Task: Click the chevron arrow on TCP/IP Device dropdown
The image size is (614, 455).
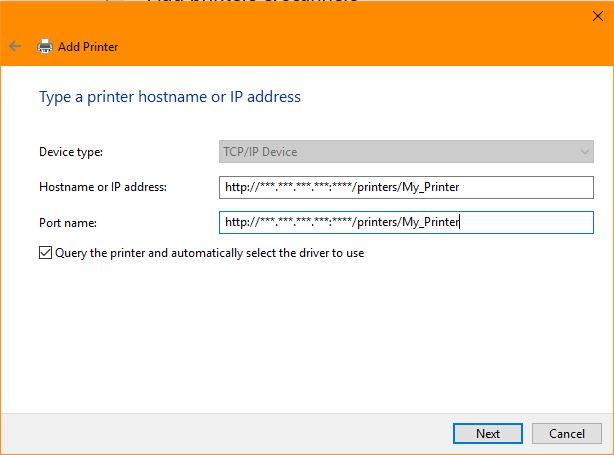Action: coord(585,152)
